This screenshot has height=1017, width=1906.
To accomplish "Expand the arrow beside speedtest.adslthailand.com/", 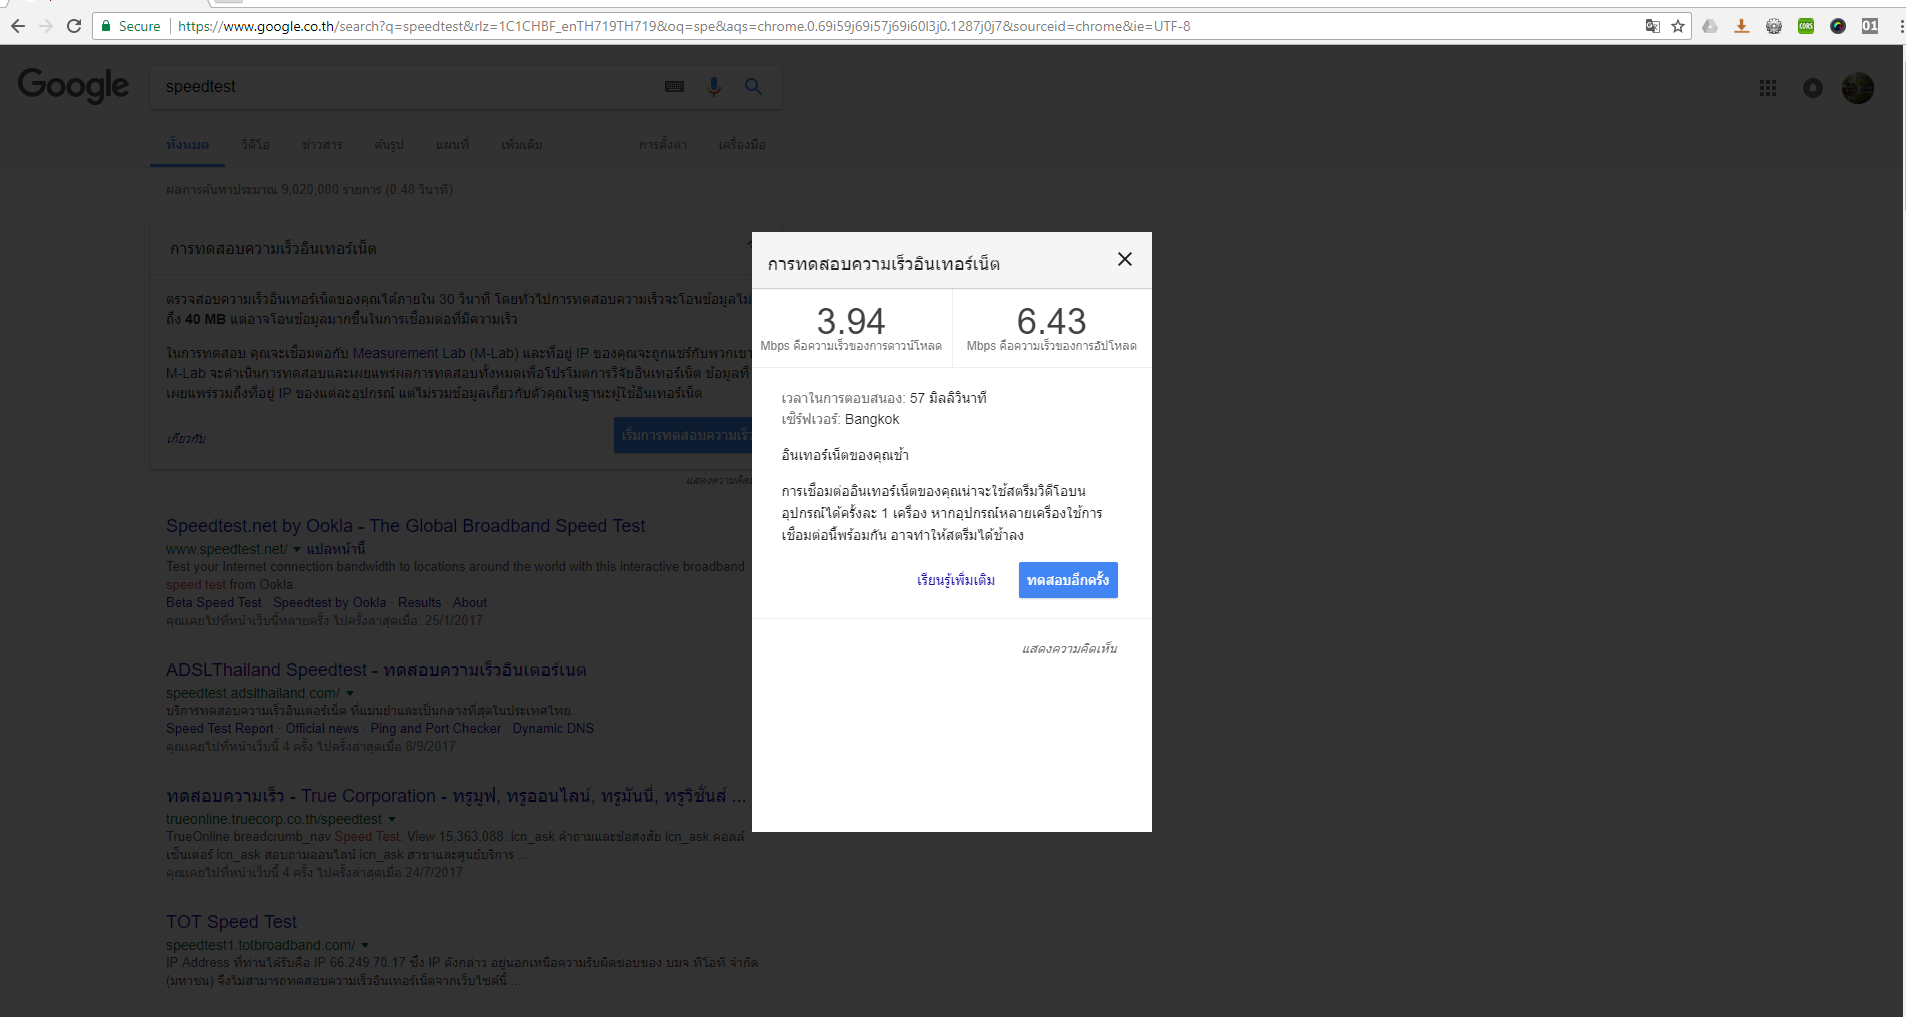I will (350, 693).
